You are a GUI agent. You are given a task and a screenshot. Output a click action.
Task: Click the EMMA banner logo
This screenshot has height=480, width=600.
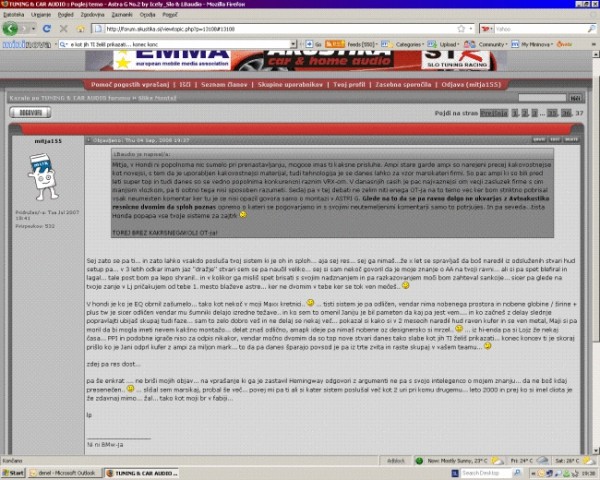(172, 60)
